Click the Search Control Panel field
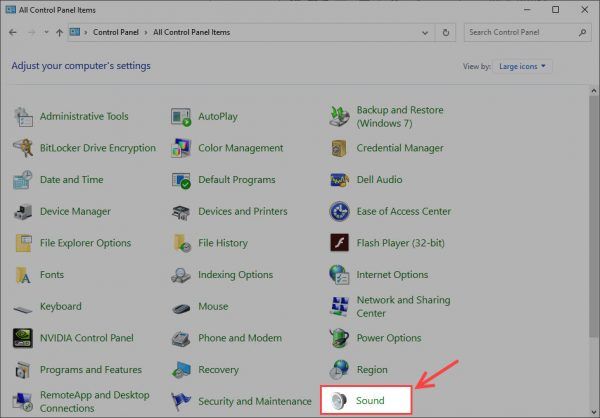The image size is (600, 418). 525,32
